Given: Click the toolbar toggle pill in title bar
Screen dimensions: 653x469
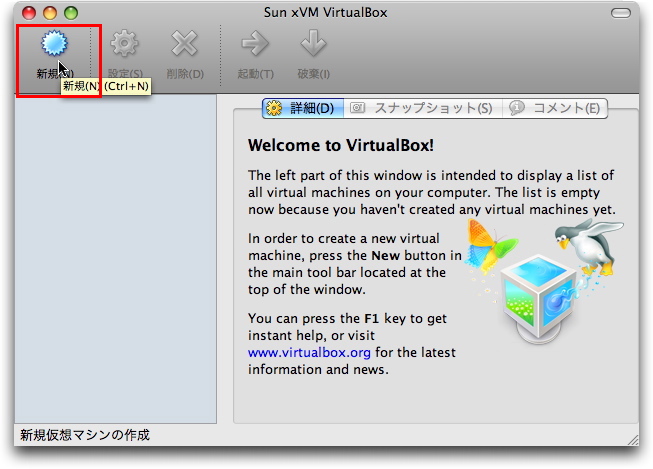Looking at the screenshot, I should [x=621, y=13].
